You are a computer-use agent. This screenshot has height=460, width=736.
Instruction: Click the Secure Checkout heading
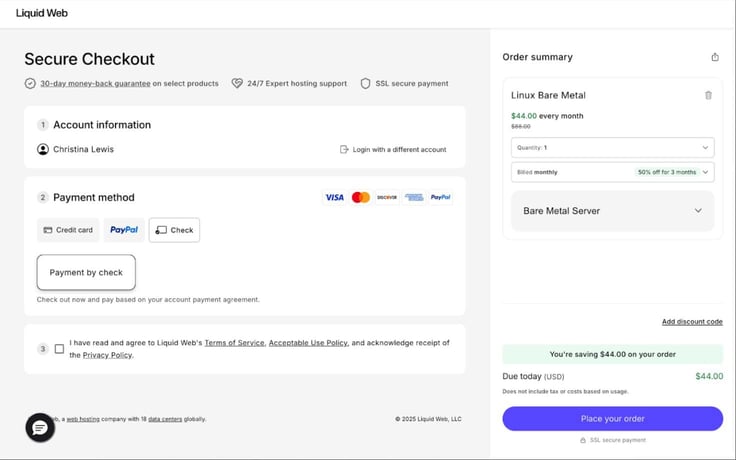[89, 59]
